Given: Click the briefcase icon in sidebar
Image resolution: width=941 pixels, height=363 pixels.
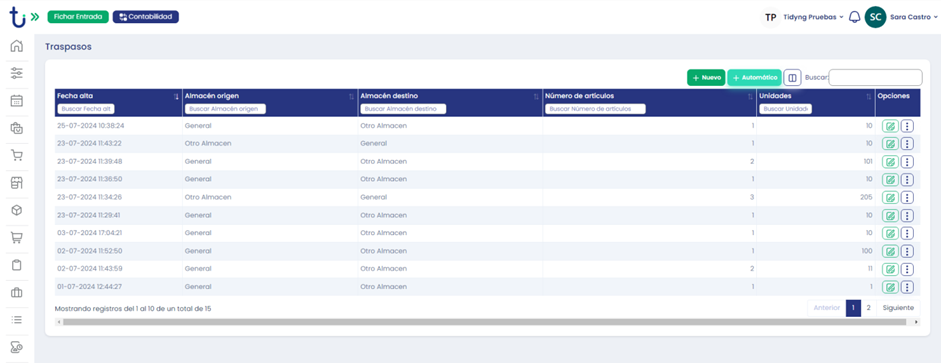Looking at the screenshot, I should (17, 293).
